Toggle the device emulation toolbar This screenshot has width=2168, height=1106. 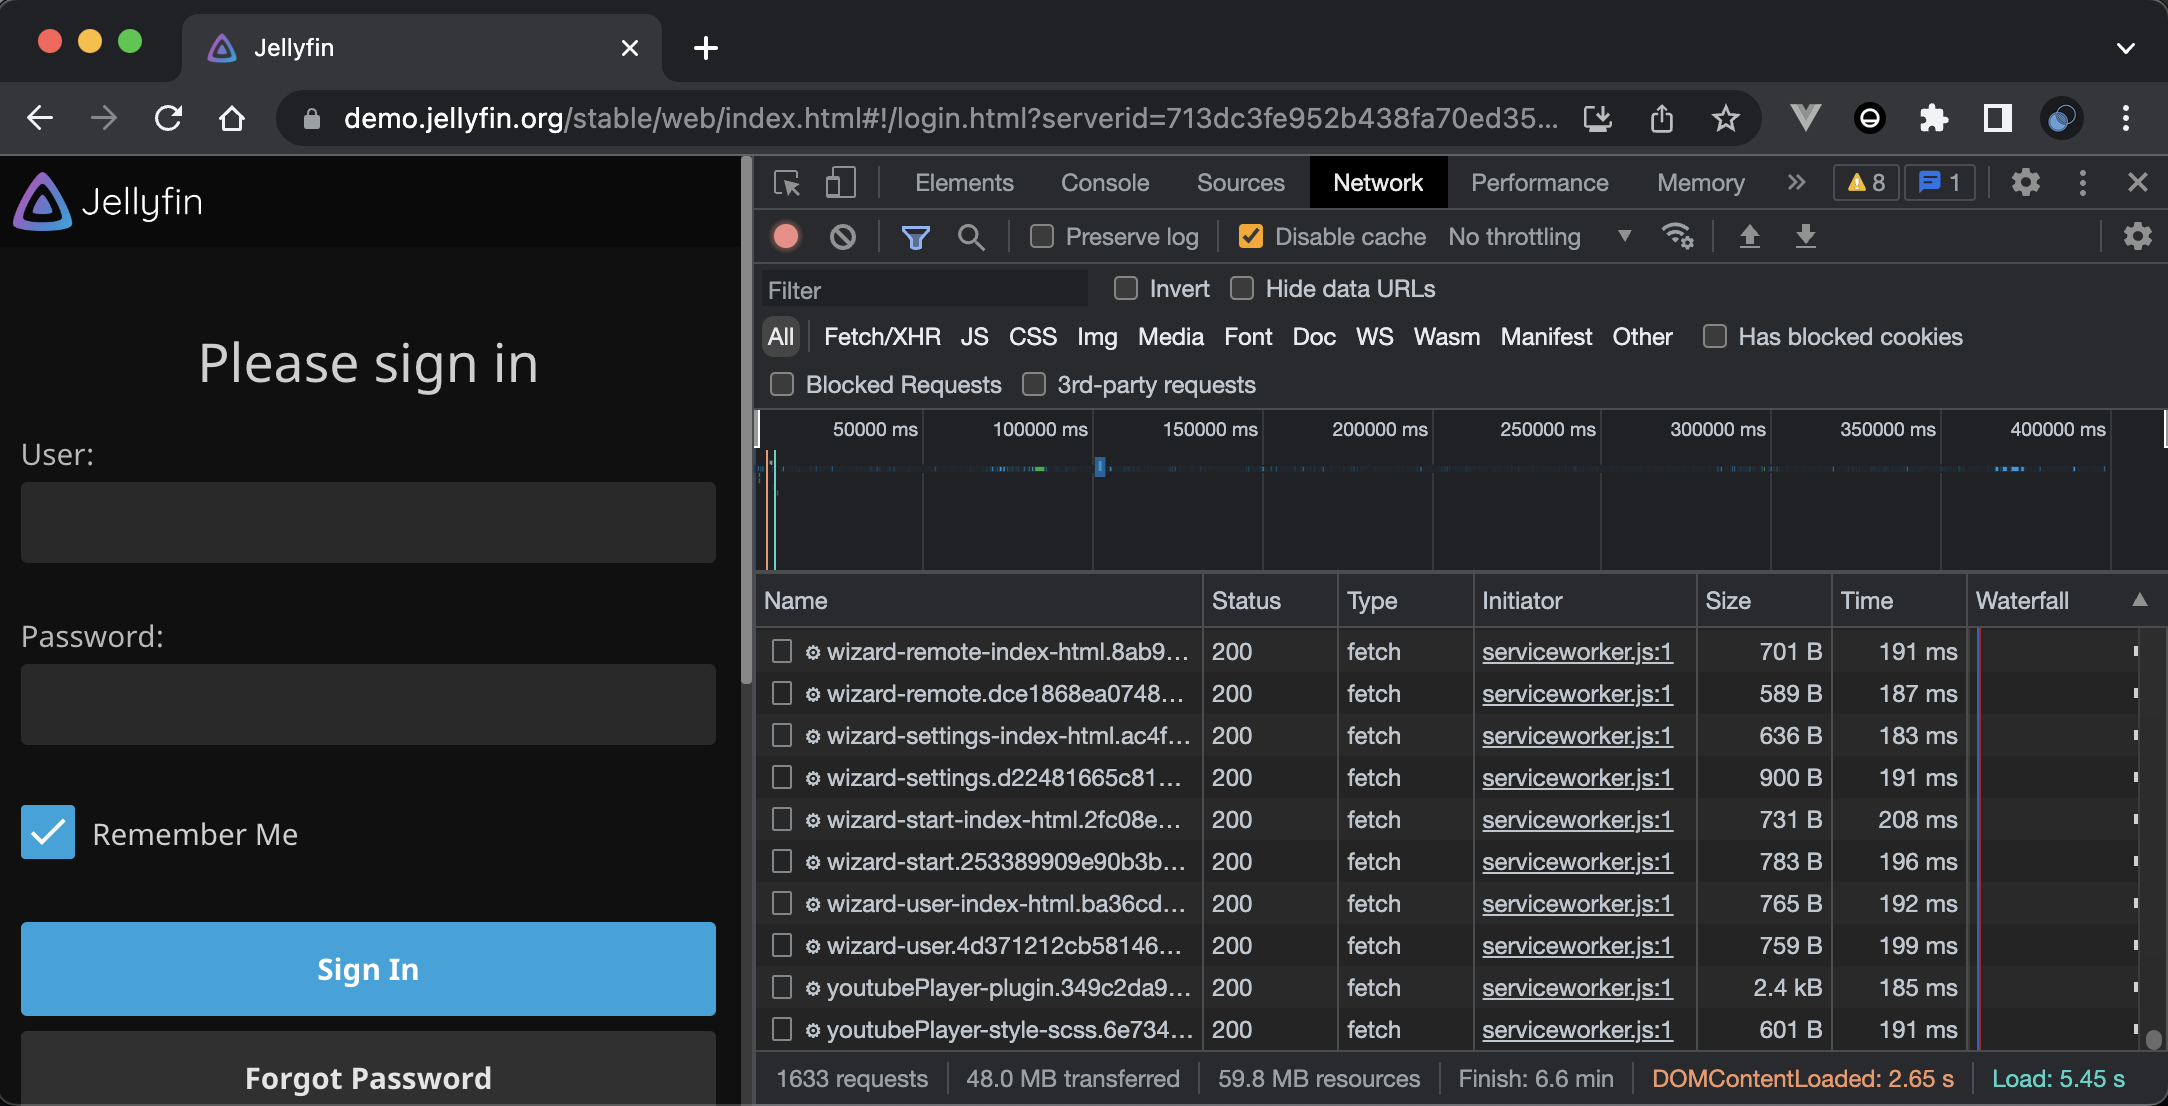coord(840,183)
